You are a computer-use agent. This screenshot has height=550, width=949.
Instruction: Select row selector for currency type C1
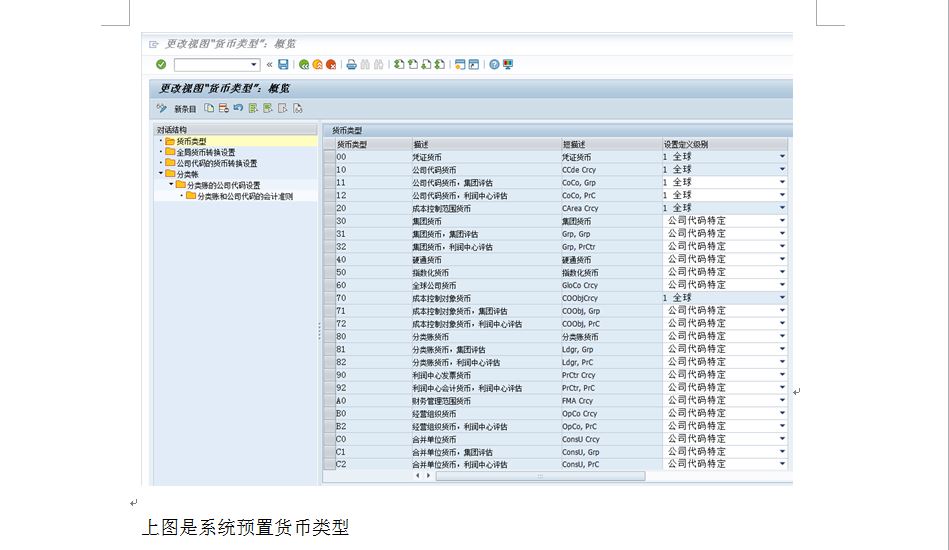[329, 451]
